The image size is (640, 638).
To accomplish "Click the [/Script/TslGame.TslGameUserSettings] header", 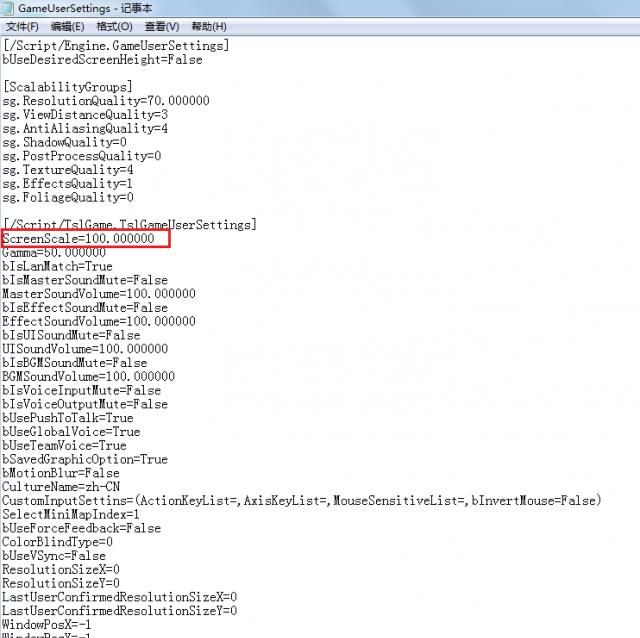I will coord(130,225).
